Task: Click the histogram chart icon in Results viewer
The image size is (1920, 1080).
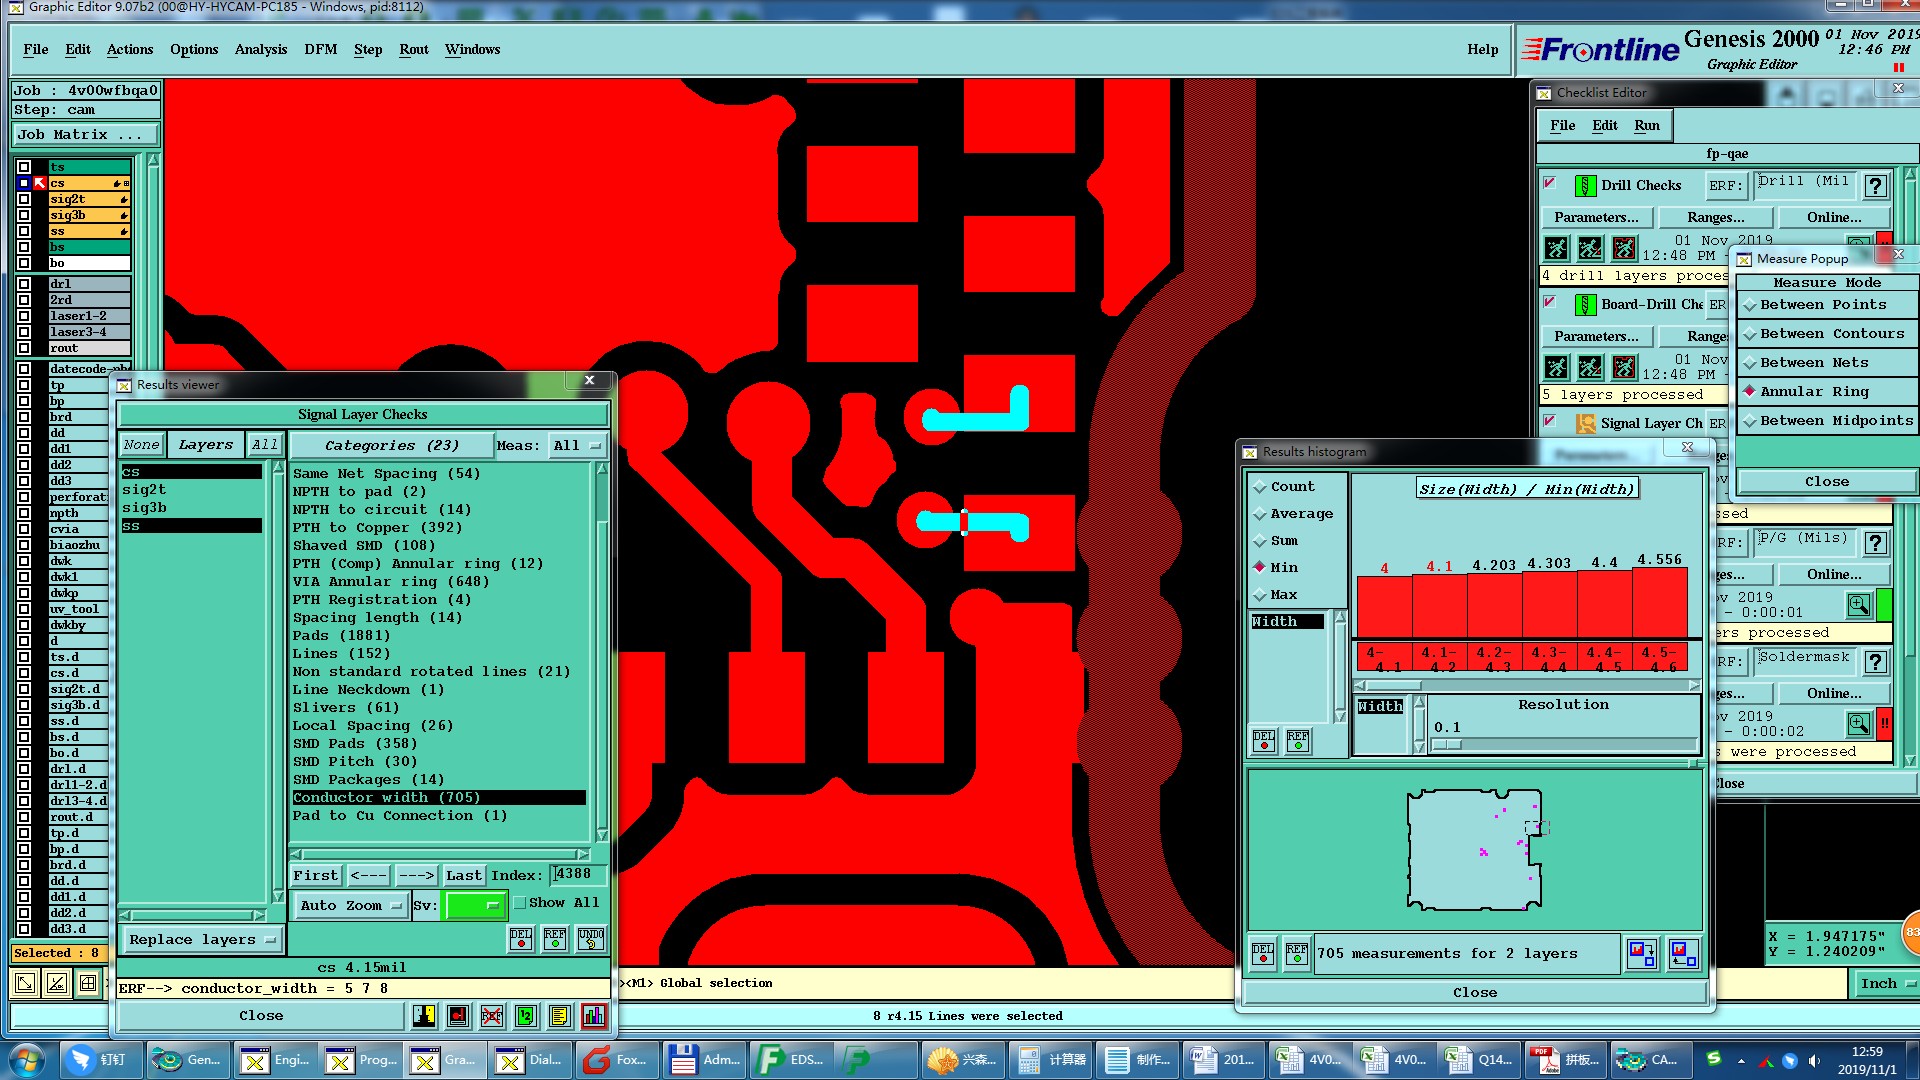Action: [x=593, y=1016]
